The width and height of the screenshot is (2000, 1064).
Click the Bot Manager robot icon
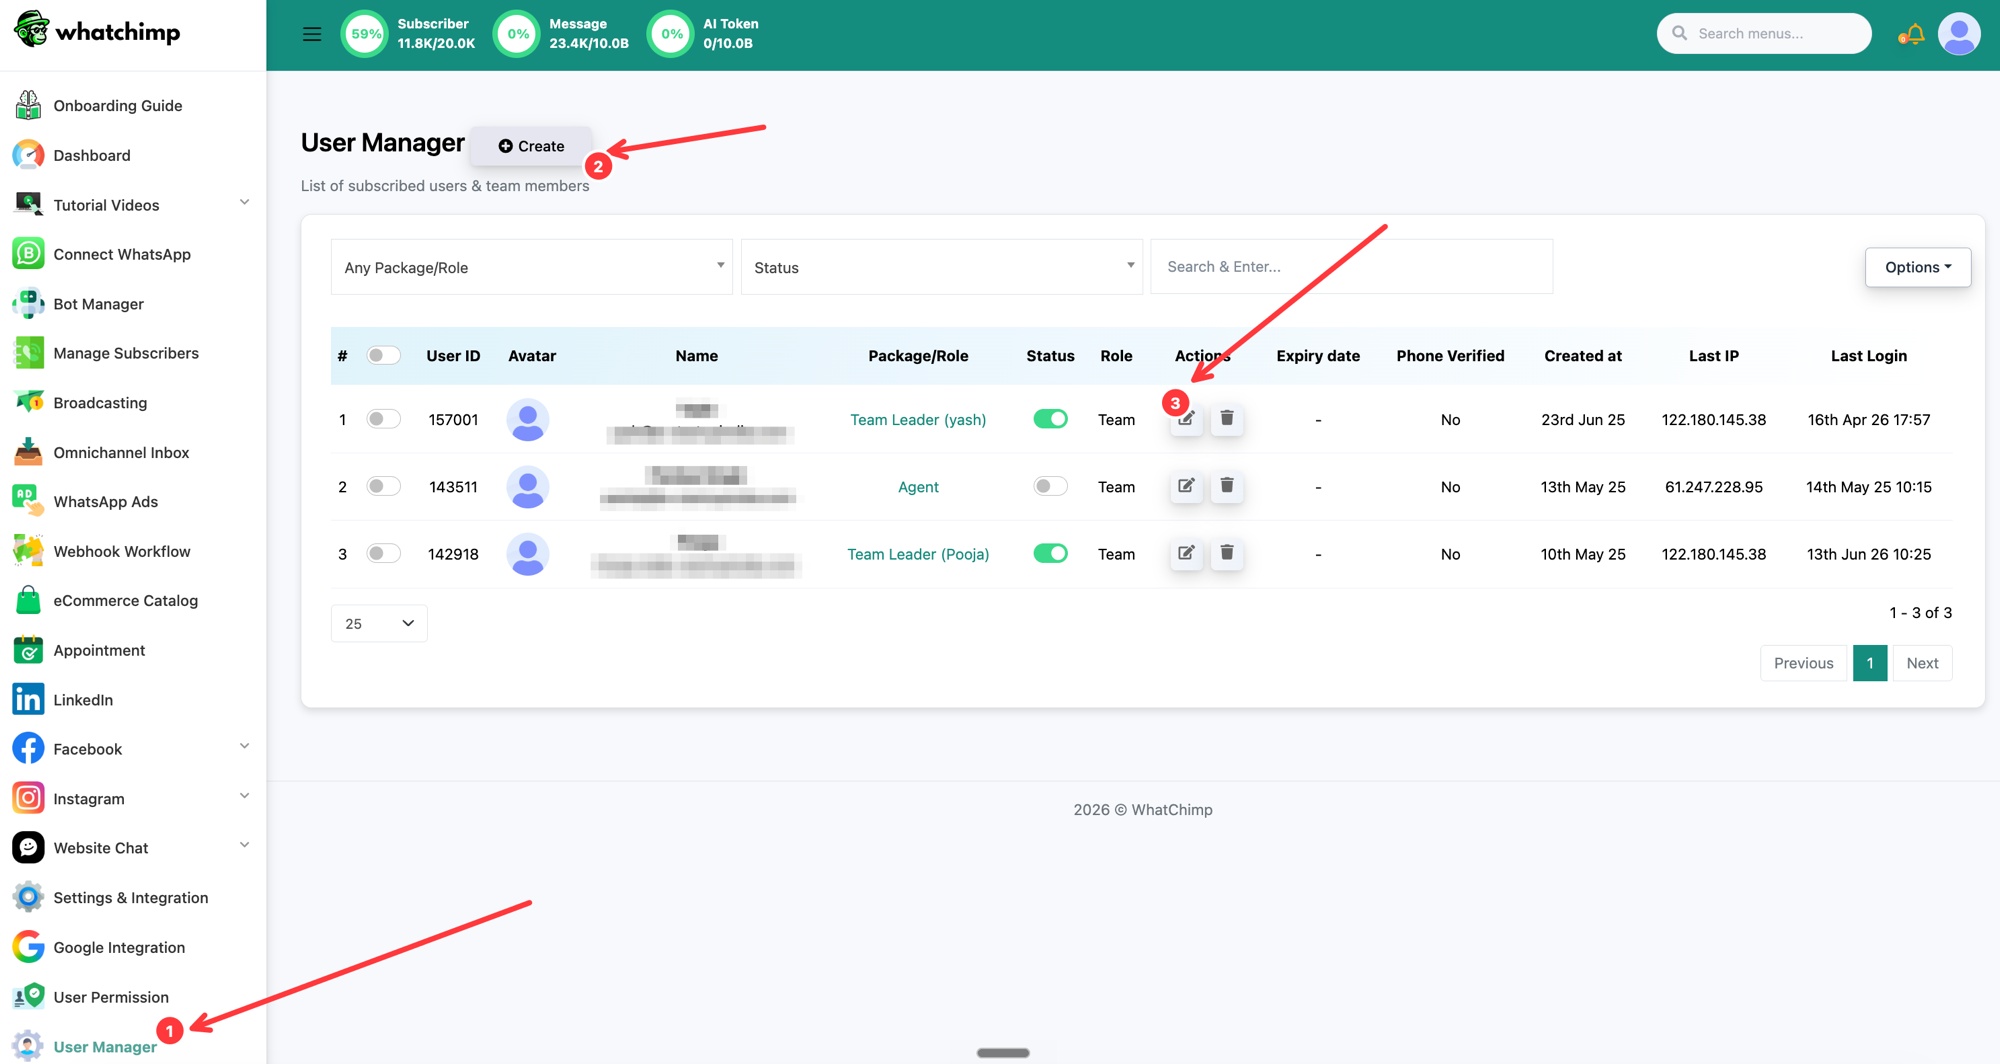28,303
